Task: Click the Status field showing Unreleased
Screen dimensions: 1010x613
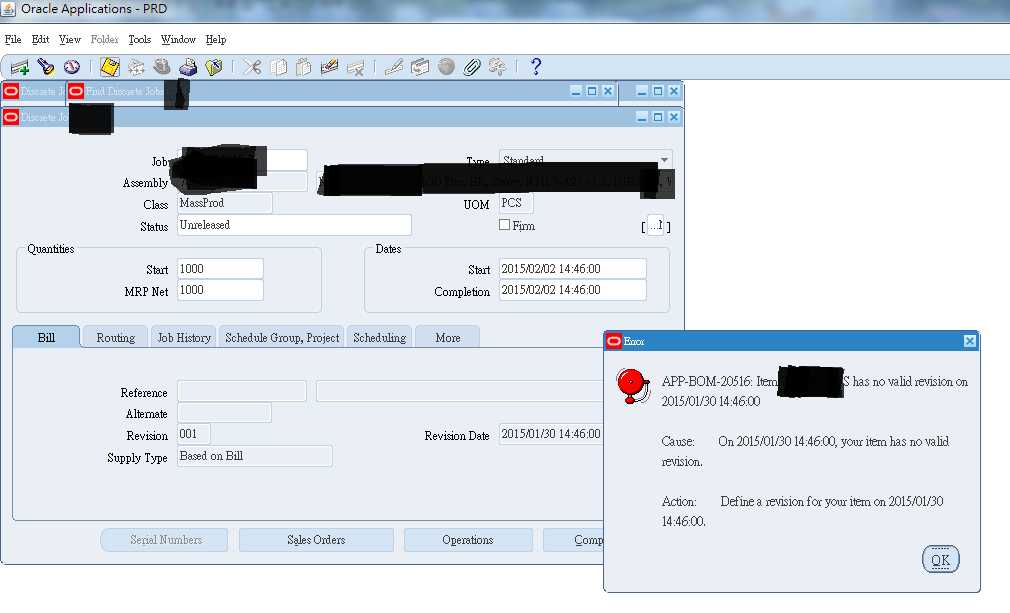Action: pyautogui.click(x=294, y=225)
